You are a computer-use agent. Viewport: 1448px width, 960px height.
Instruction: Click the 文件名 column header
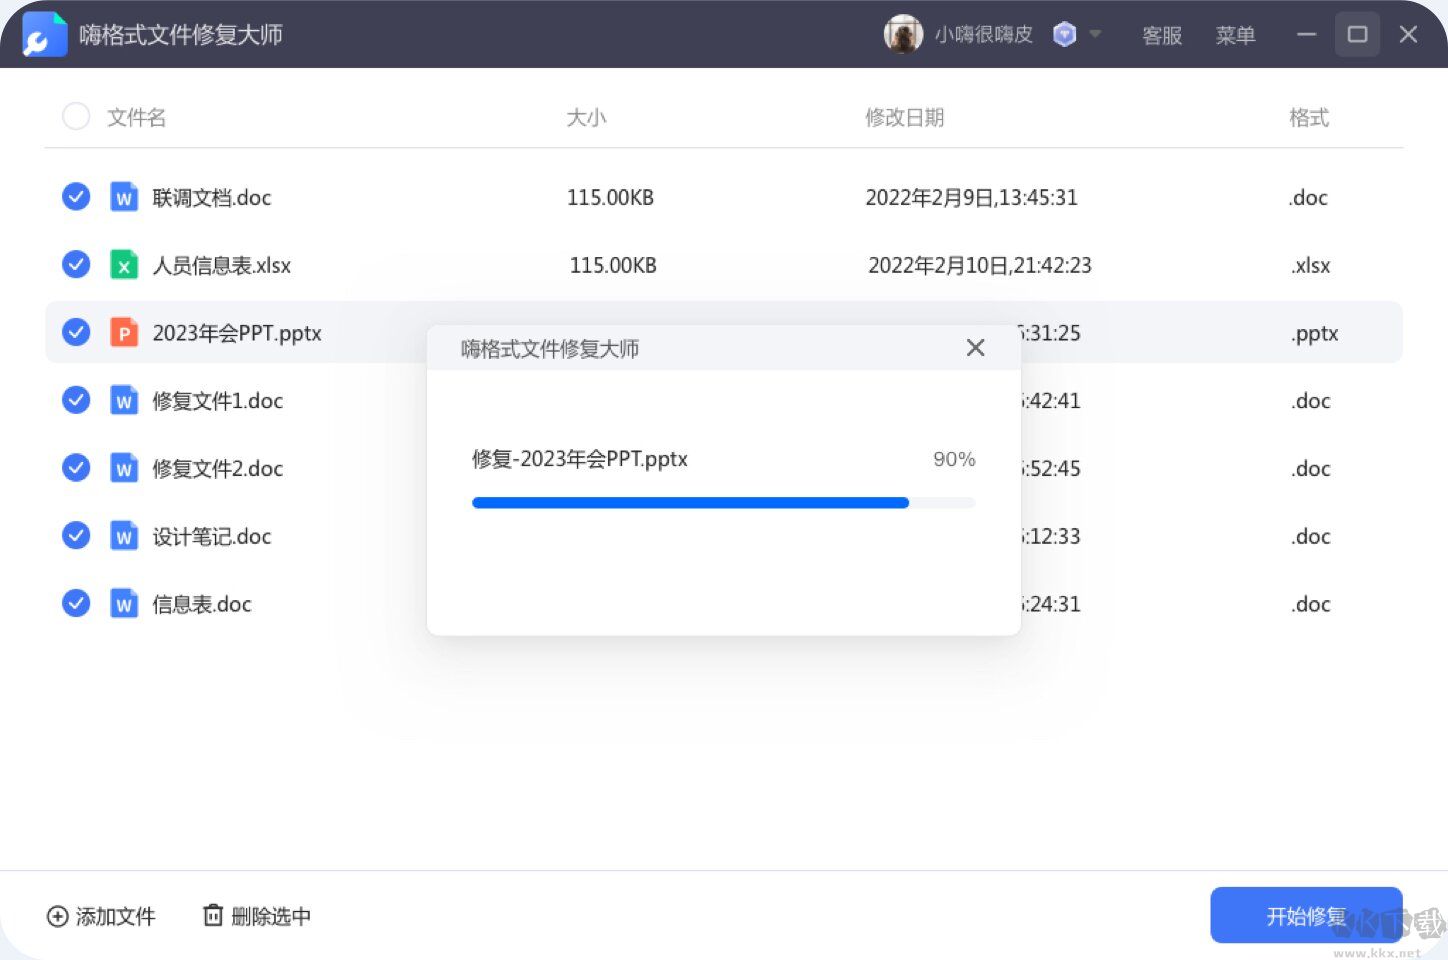(136, 118)
